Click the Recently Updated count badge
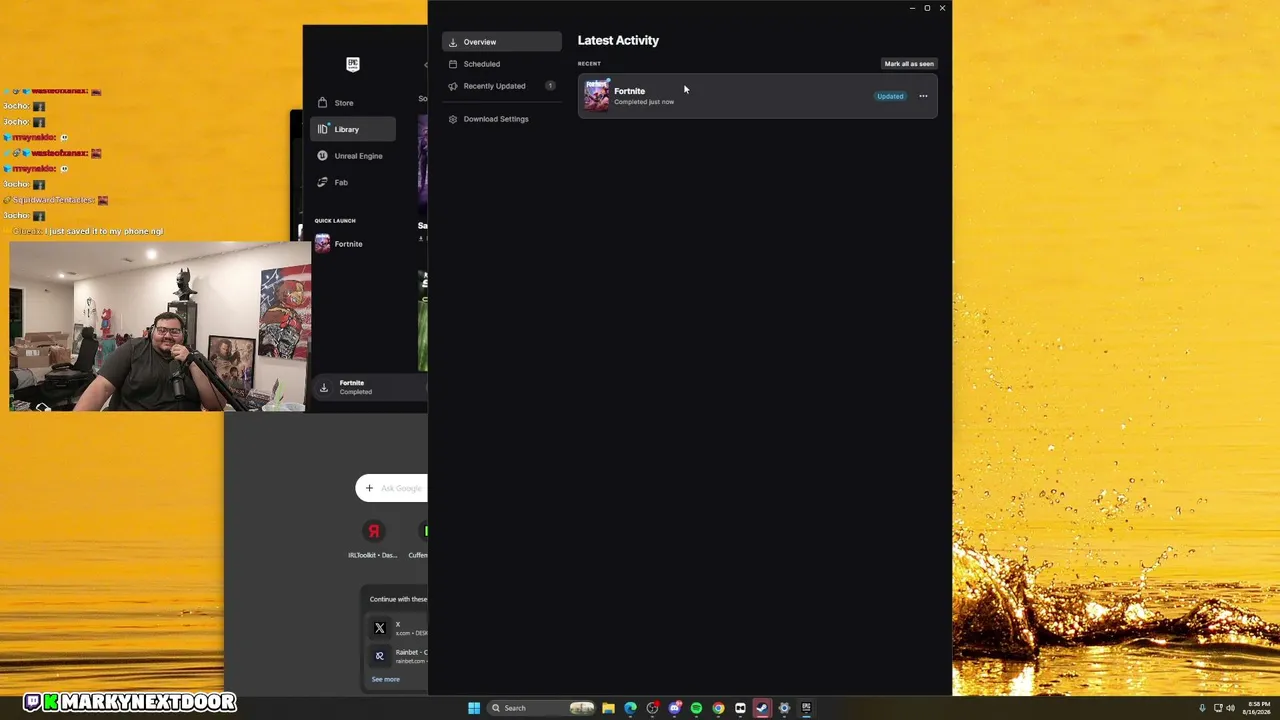This screenshot has height=720, width=1280. click(x=550, y=86)
